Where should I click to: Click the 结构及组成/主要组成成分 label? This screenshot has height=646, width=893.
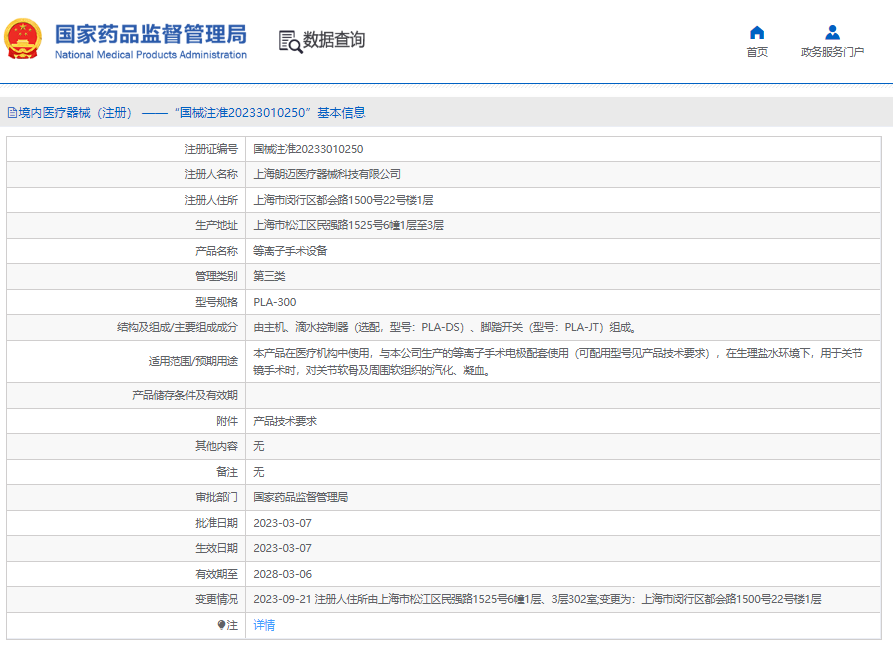pyautogui.click(x=177, y=327)
